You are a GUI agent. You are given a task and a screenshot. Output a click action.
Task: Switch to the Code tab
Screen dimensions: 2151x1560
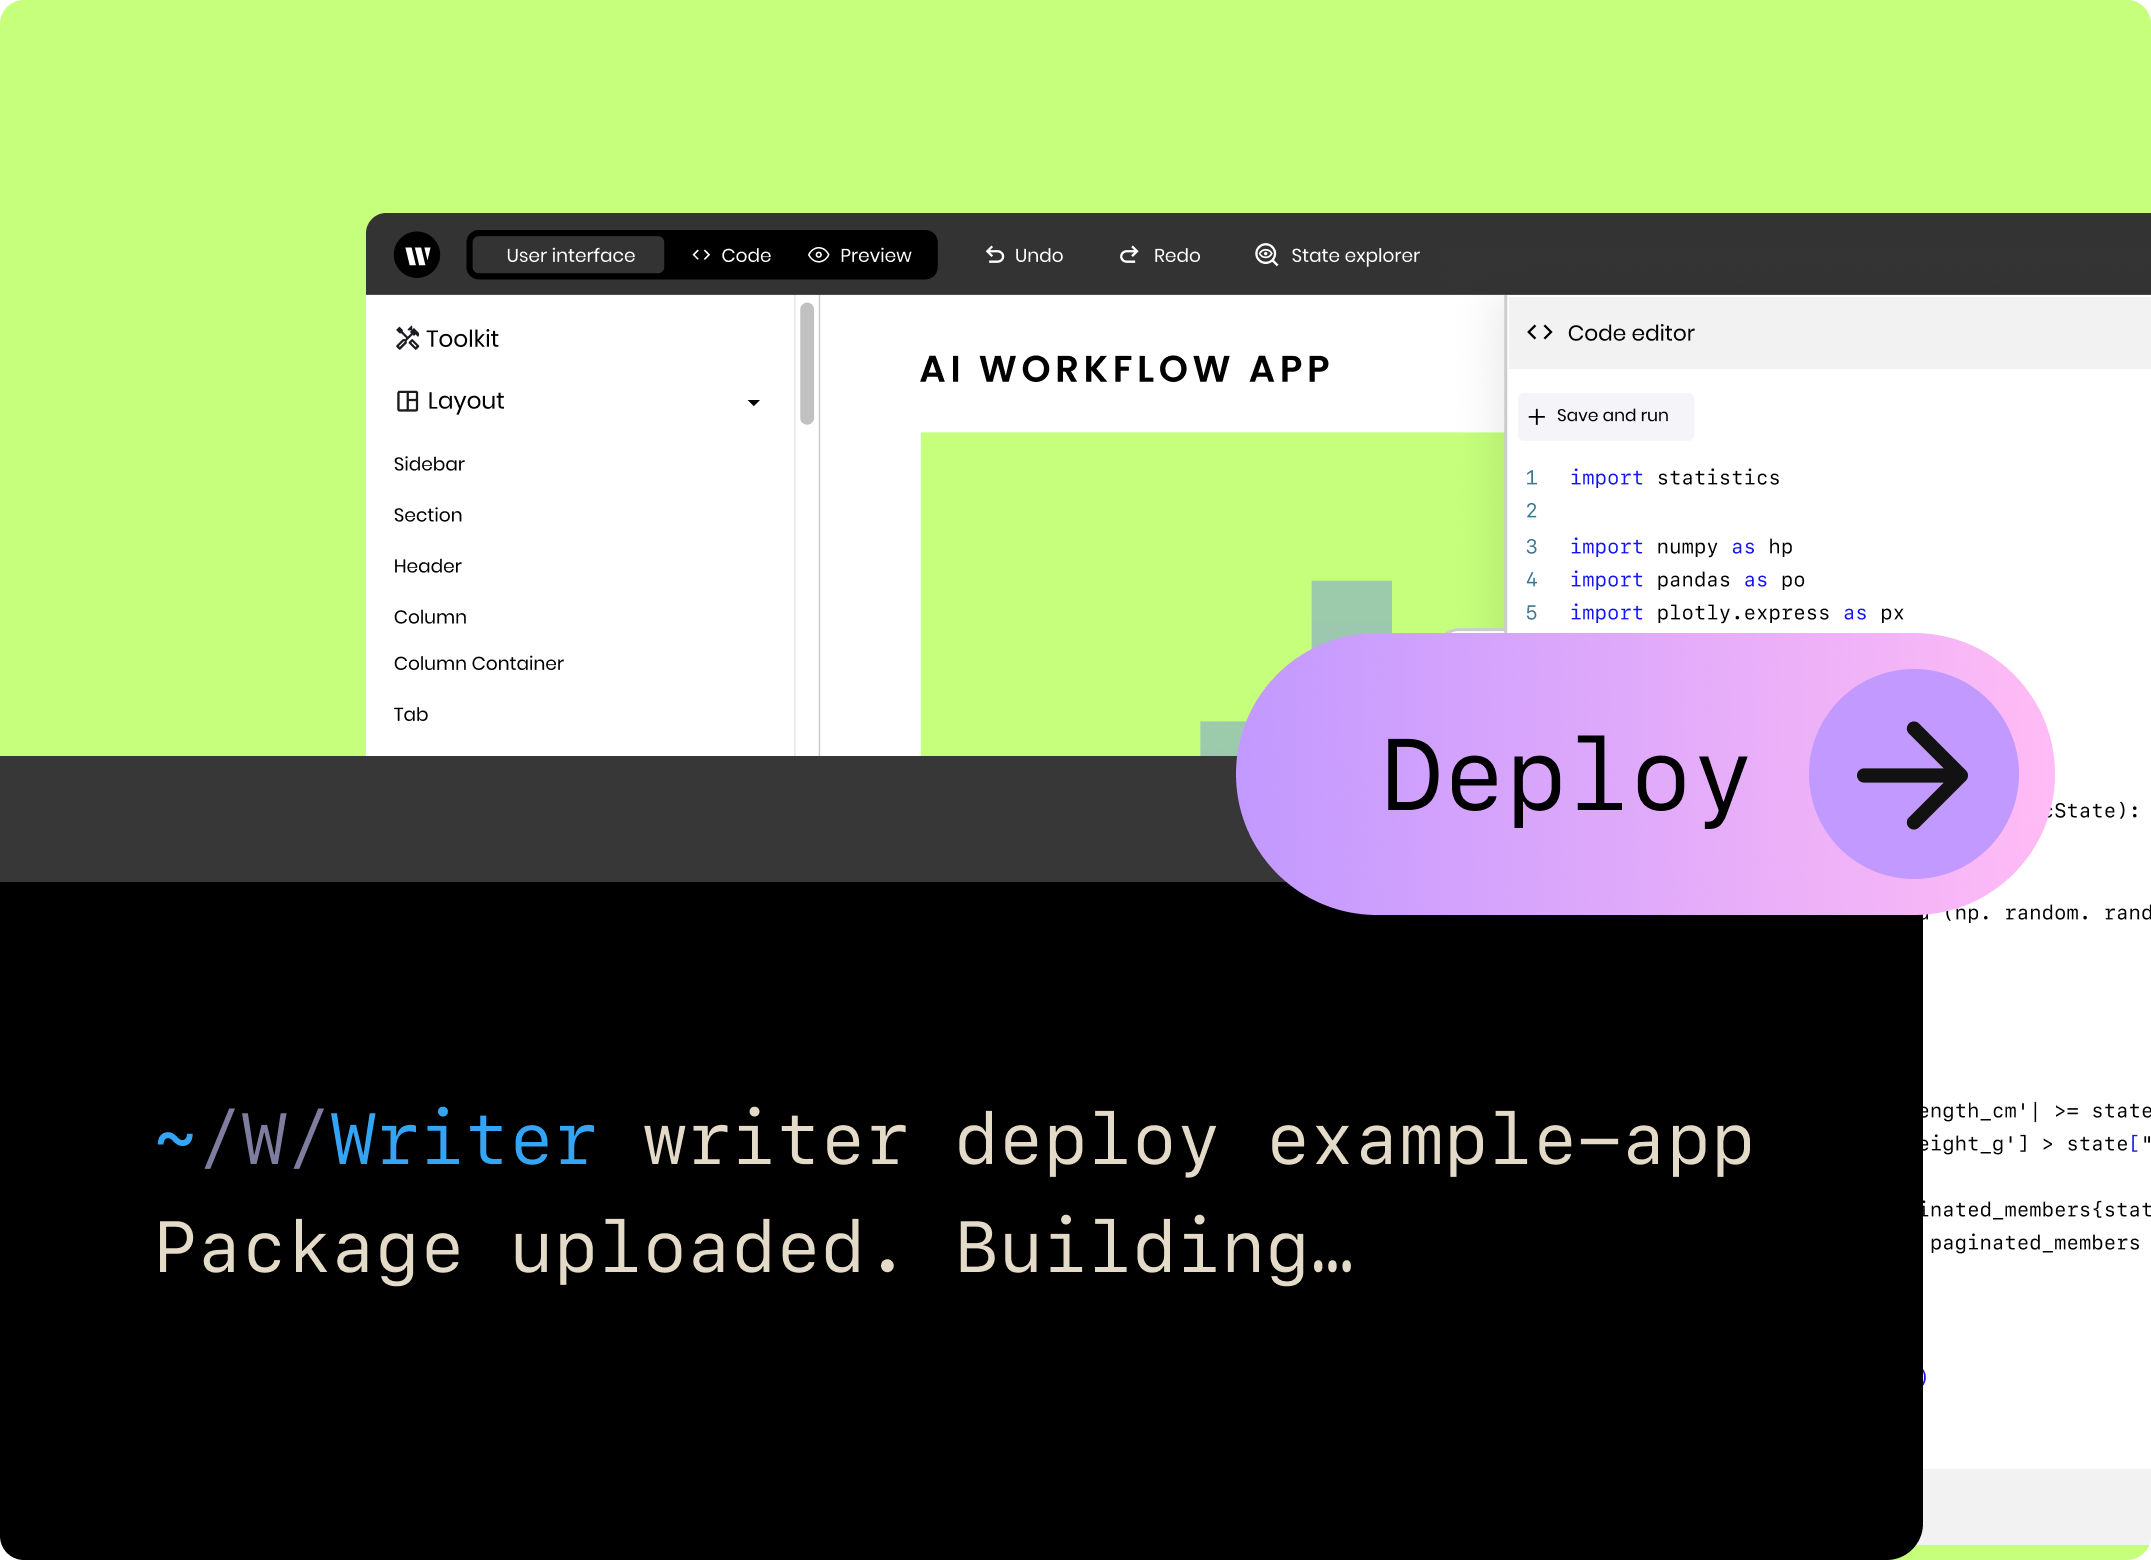coord(731,255)
